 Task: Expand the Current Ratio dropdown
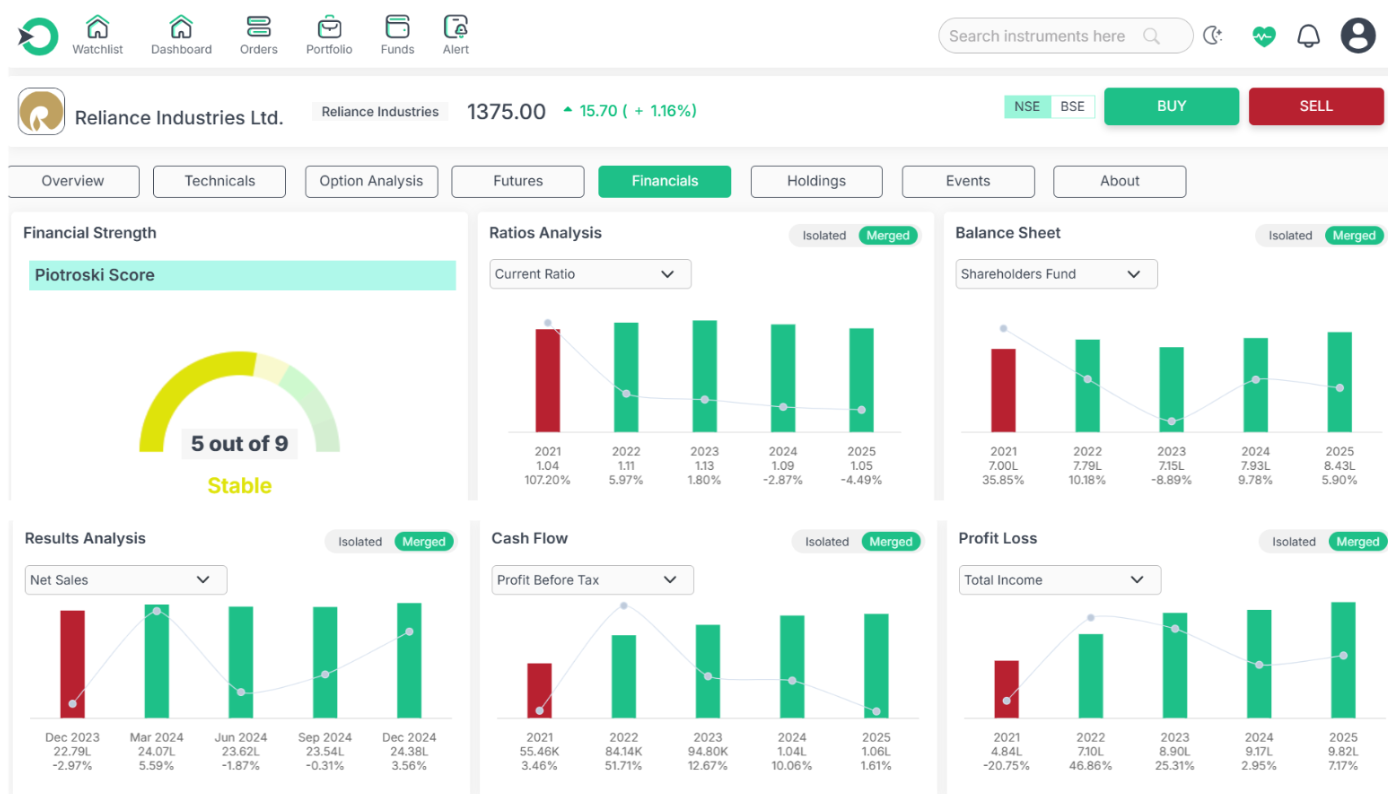(590, 274)
